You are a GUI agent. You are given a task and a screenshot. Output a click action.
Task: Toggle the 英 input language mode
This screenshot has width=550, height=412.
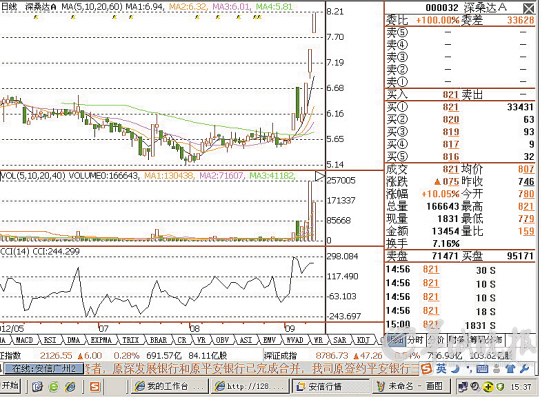coord(441,369)
